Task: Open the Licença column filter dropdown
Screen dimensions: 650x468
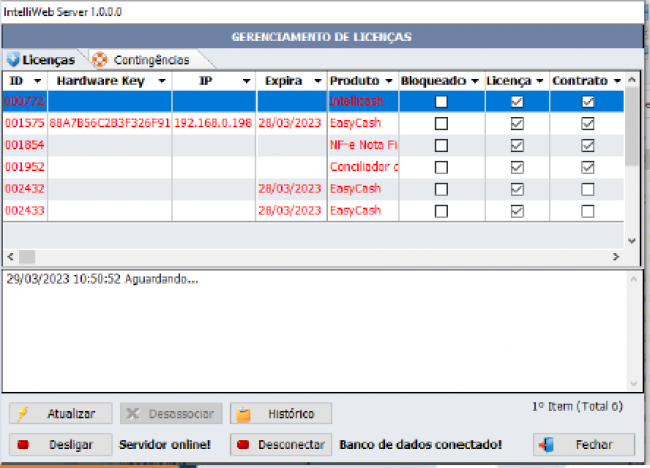Action: tap(540, 81)
